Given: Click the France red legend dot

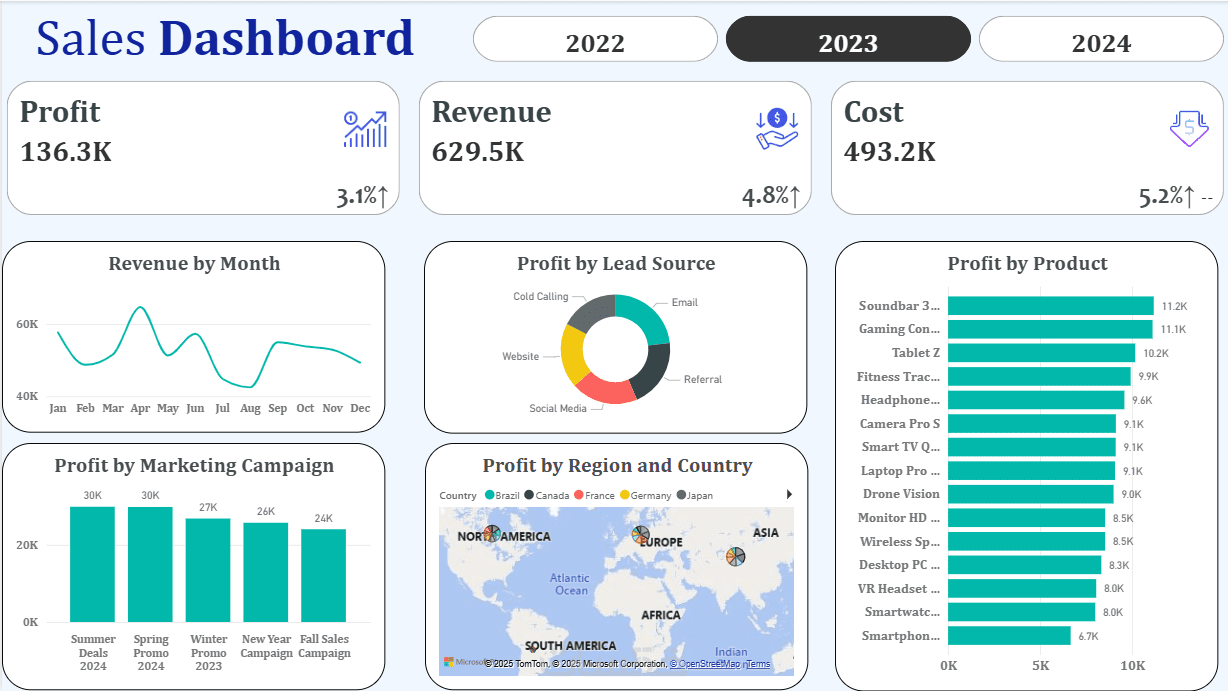Looking at the screenshot, I should [578, 495].
